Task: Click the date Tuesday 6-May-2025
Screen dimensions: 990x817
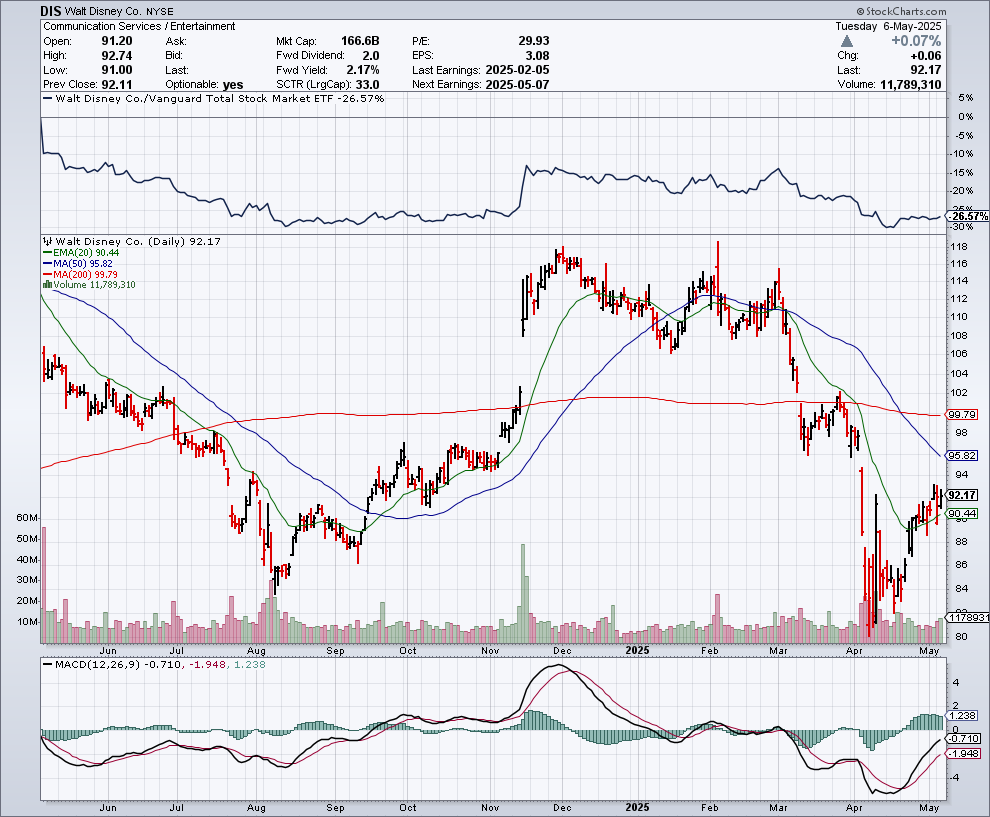Action: click(888, 26)
